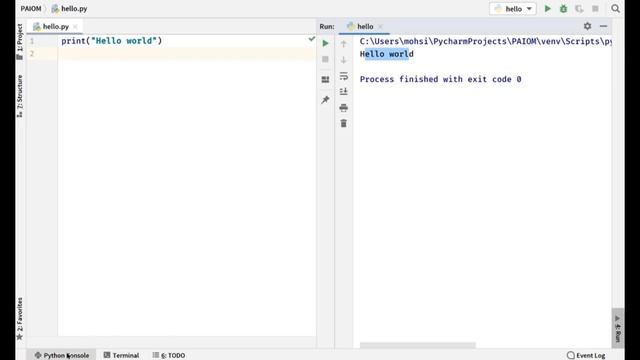Click the restore layout icon in Run panel
The width and height of the screenshot is (640, 360).
click(325, 80)
